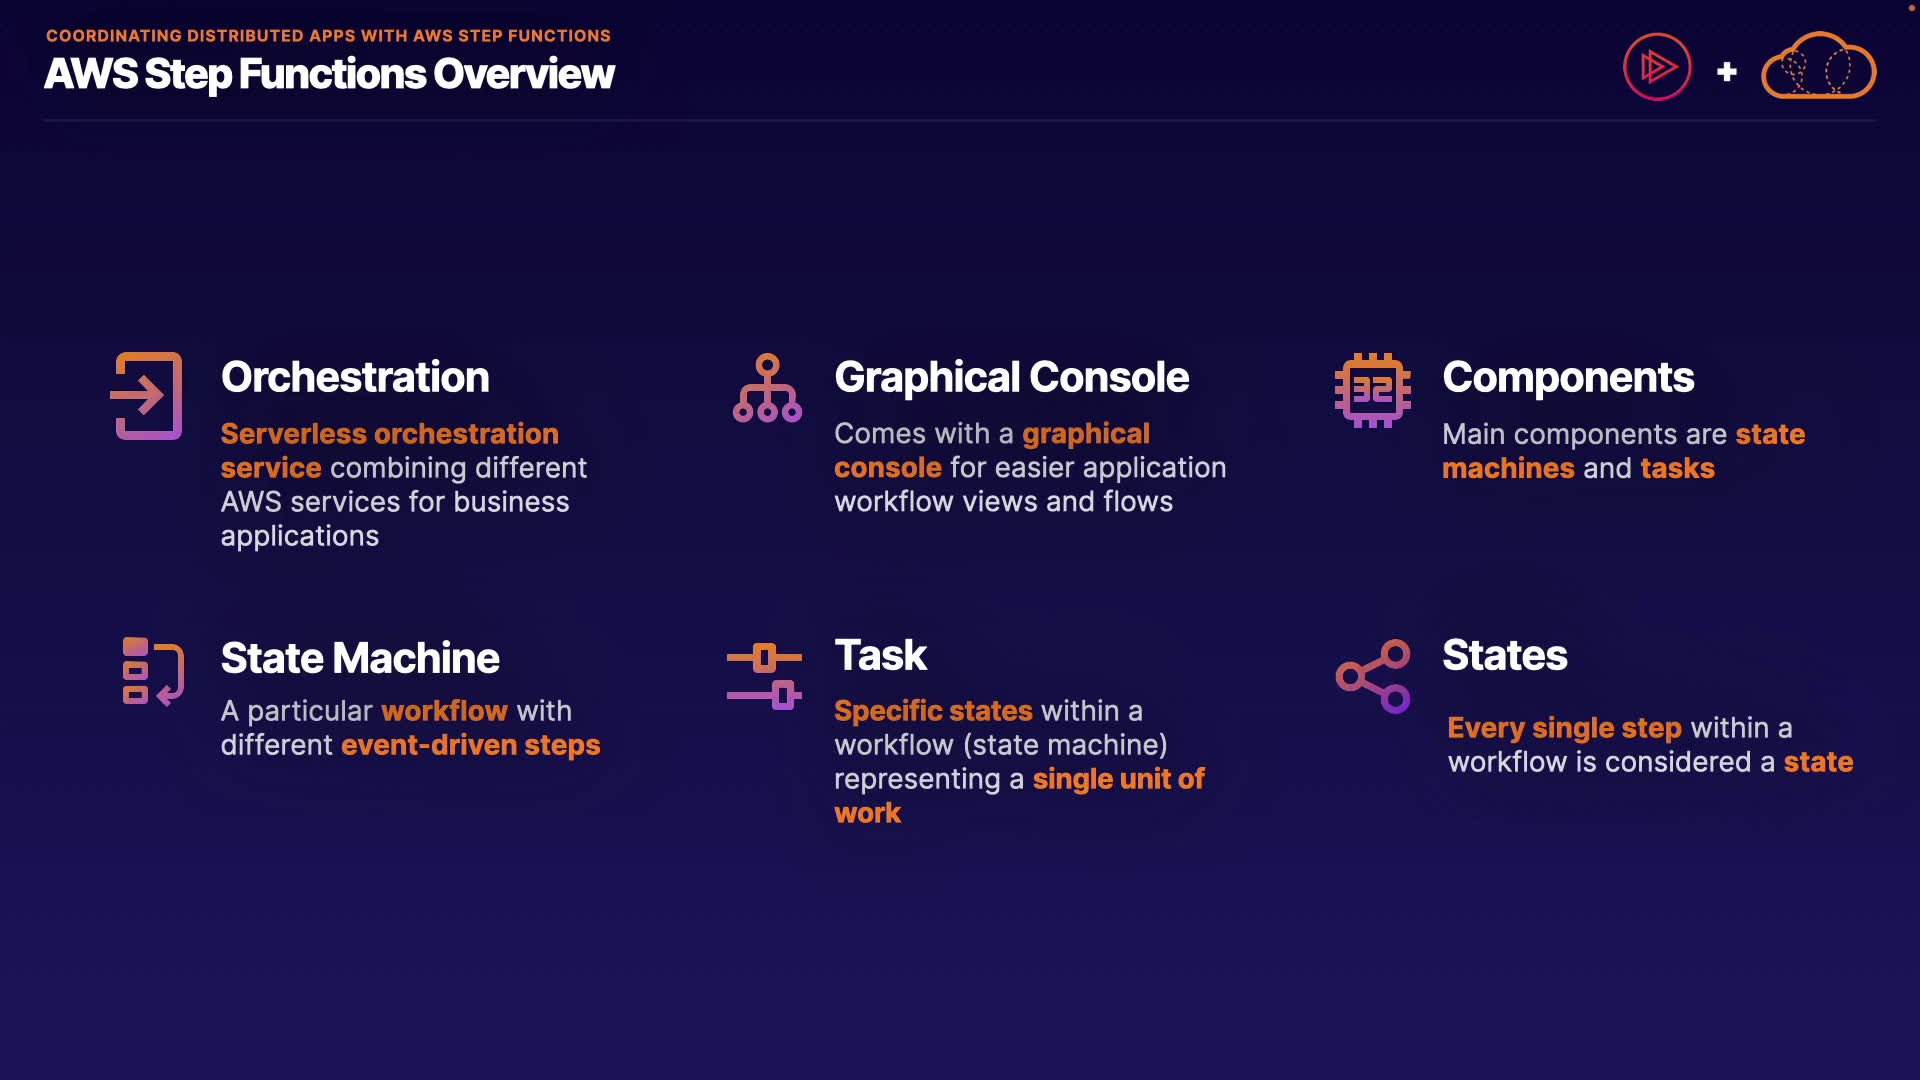Click 'Every single step' highlighted text
Viewport: 1920px width, 1080px height.
(1564, 728)
